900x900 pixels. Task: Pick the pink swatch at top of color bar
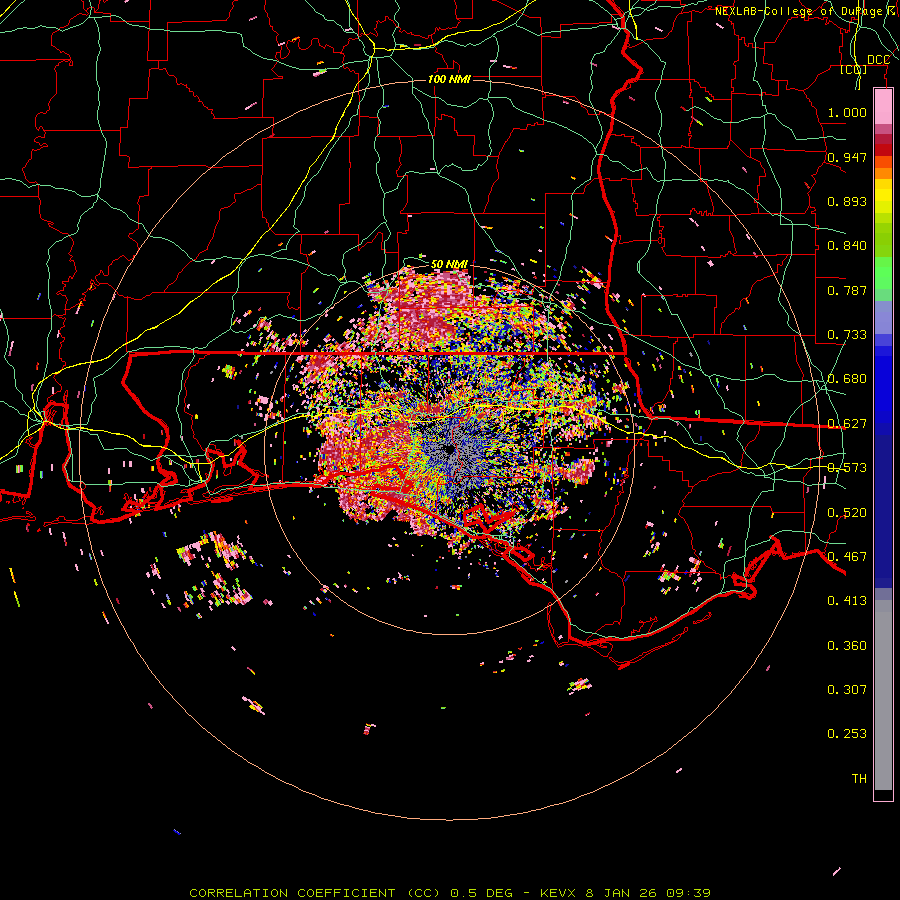click(883, 106)
